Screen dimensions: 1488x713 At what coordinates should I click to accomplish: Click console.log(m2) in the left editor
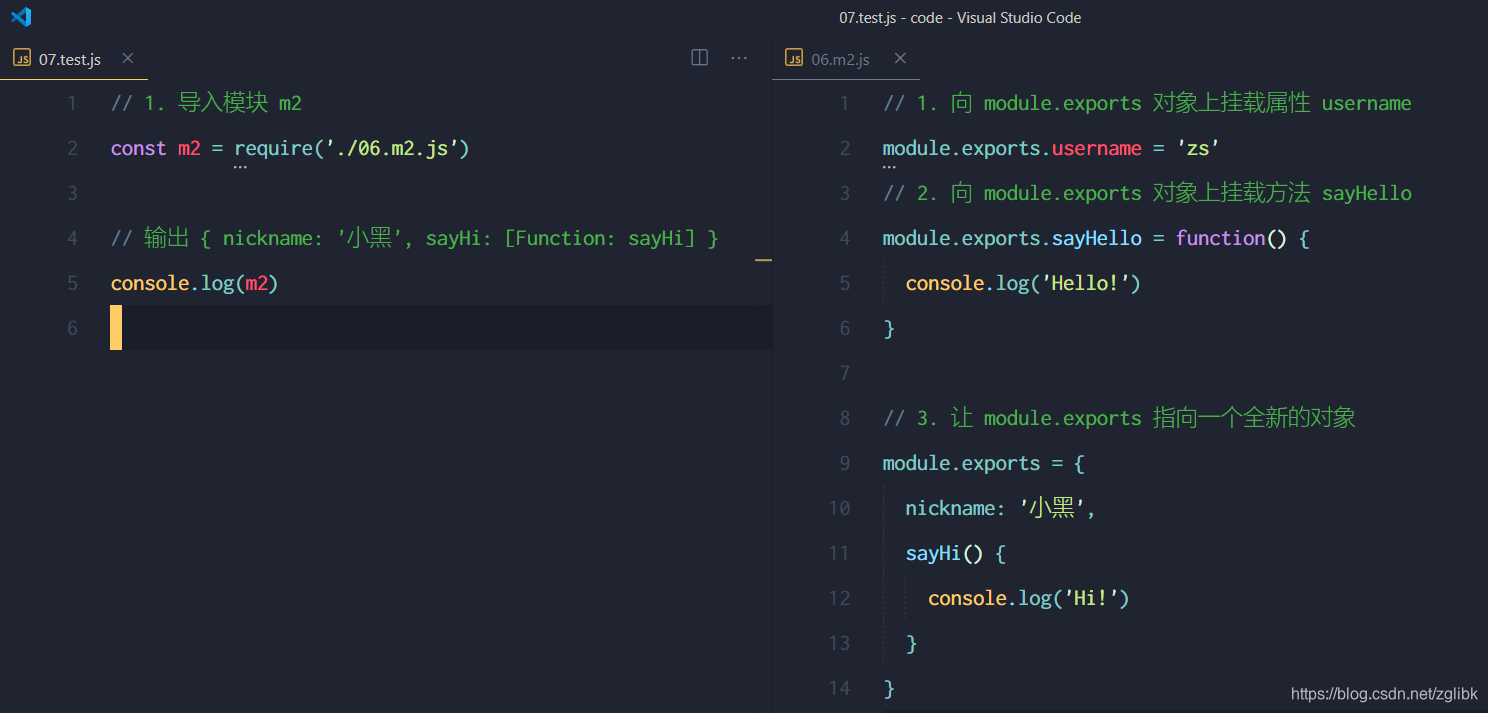click(x=194, y=283)
